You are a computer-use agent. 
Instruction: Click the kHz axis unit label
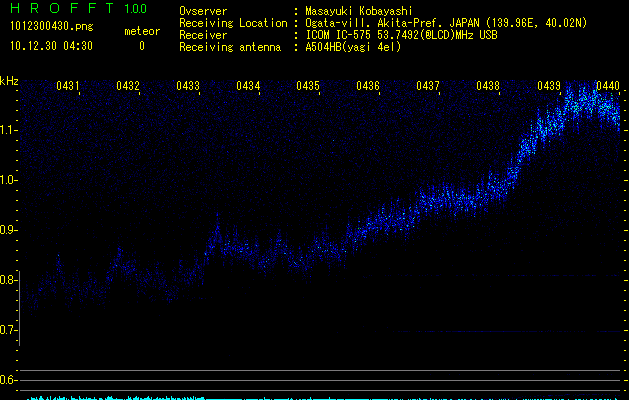tap(10, 81)
